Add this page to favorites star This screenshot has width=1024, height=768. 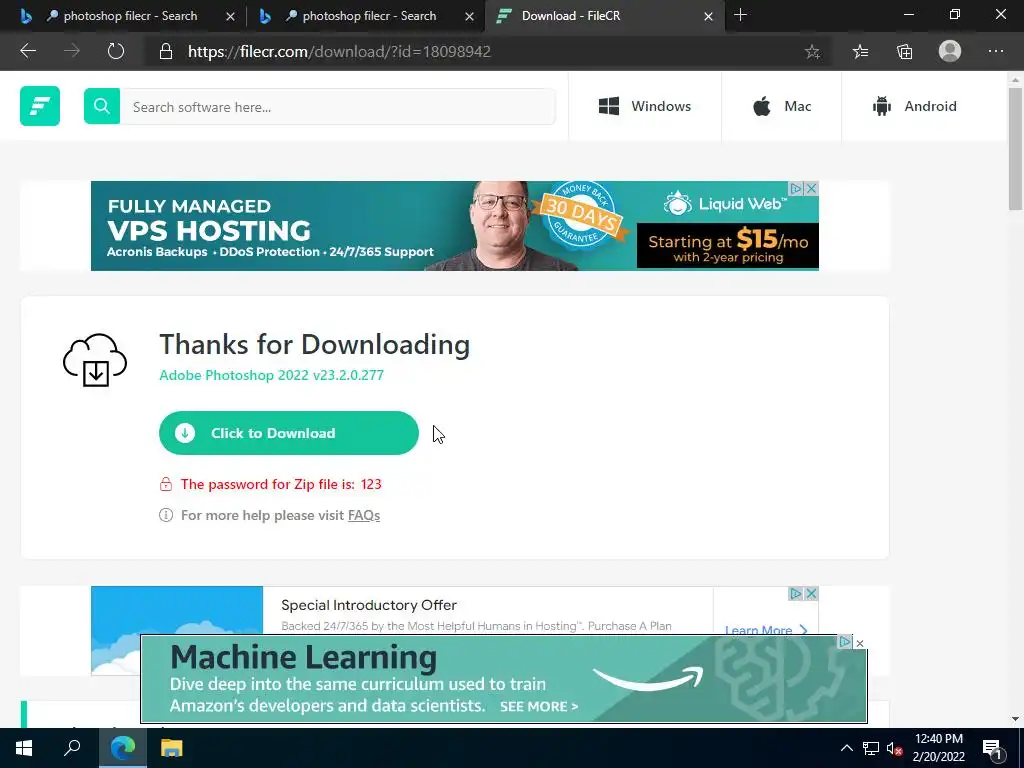[x=812, y=52]
